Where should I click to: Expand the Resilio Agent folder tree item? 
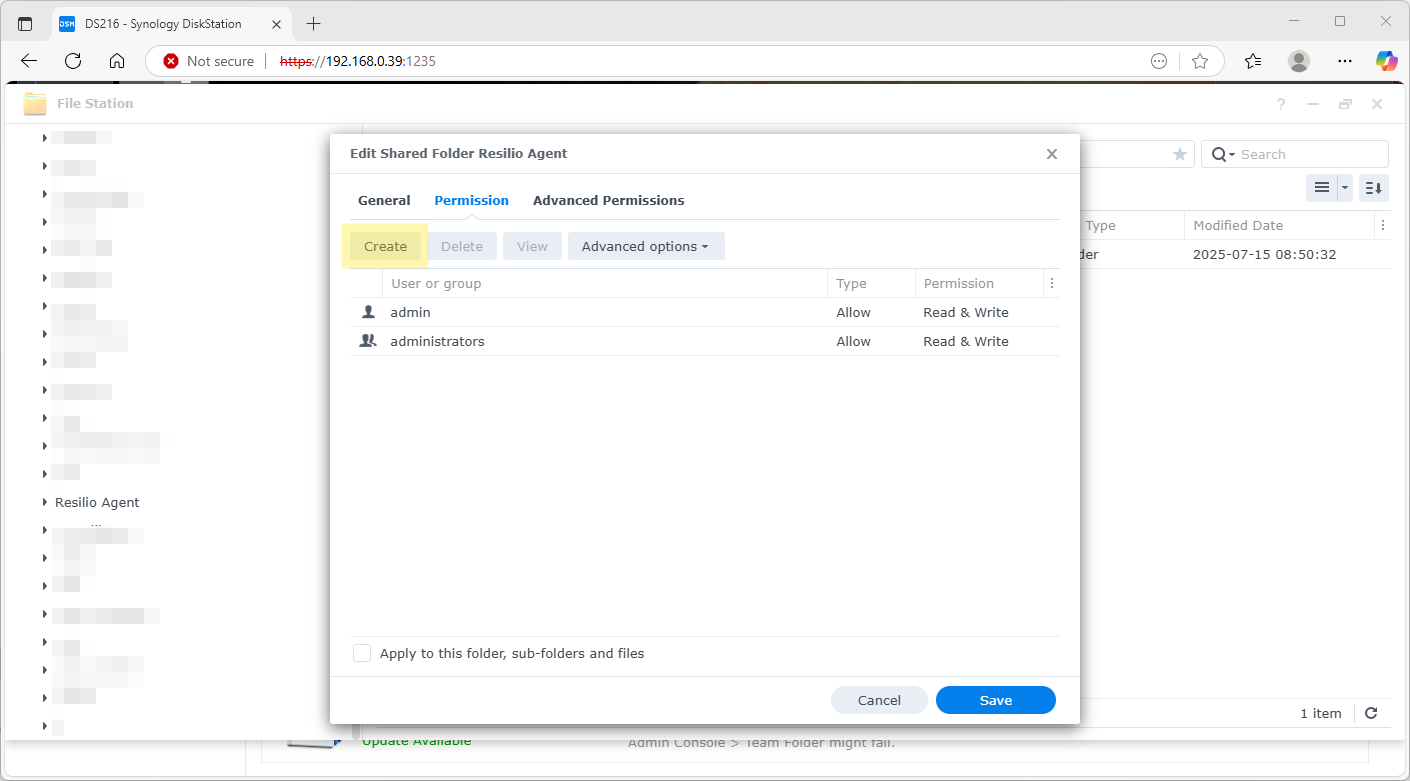tap(43, 502)
